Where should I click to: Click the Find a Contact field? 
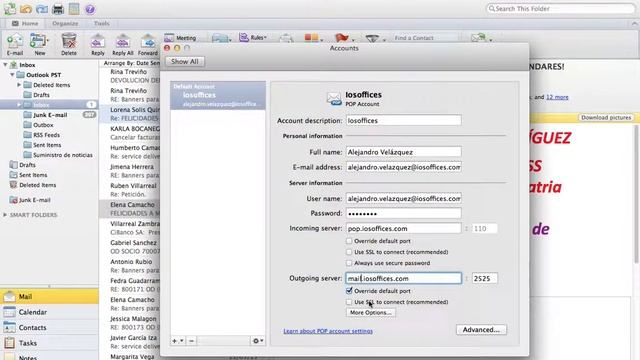click(x=424, y=38)
